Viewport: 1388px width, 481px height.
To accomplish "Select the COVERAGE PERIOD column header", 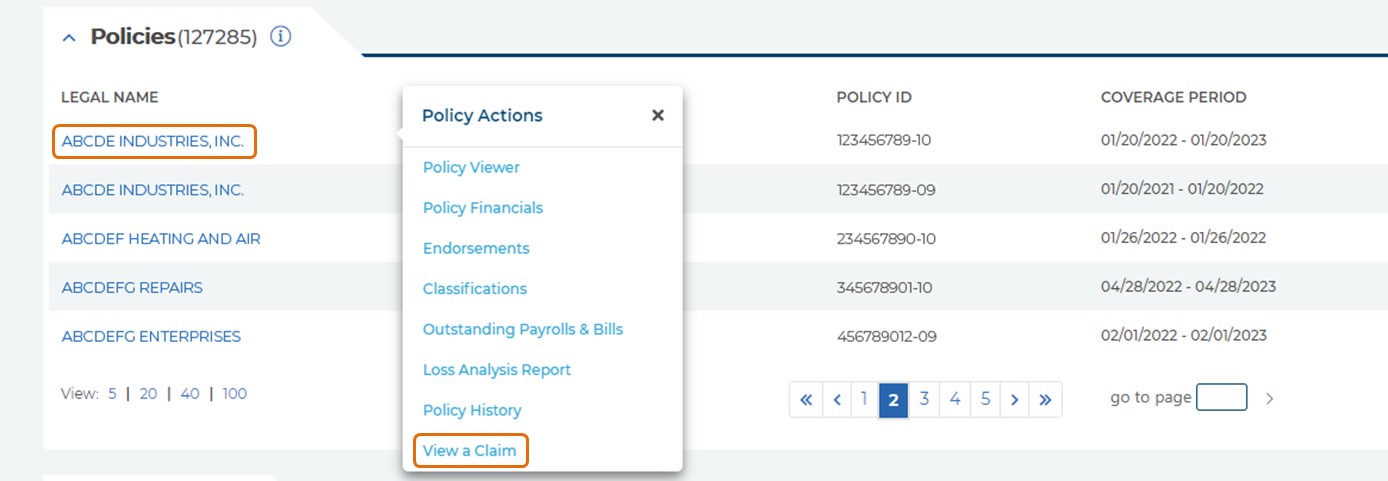I will 1174,97.
